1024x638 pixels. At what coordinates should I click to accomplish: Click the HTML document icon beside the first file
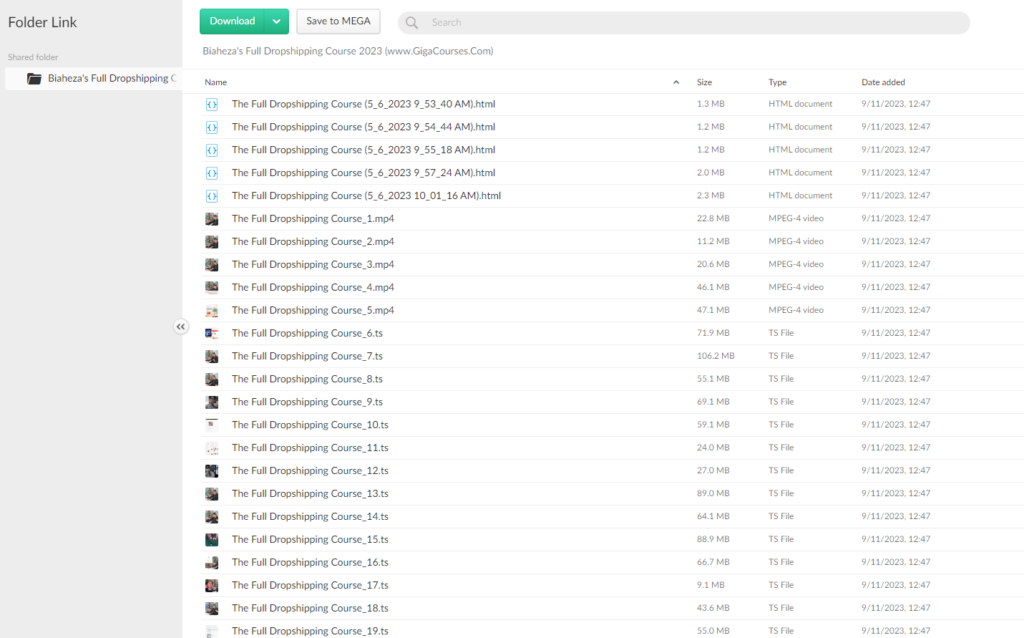click(x=213, y=103)
